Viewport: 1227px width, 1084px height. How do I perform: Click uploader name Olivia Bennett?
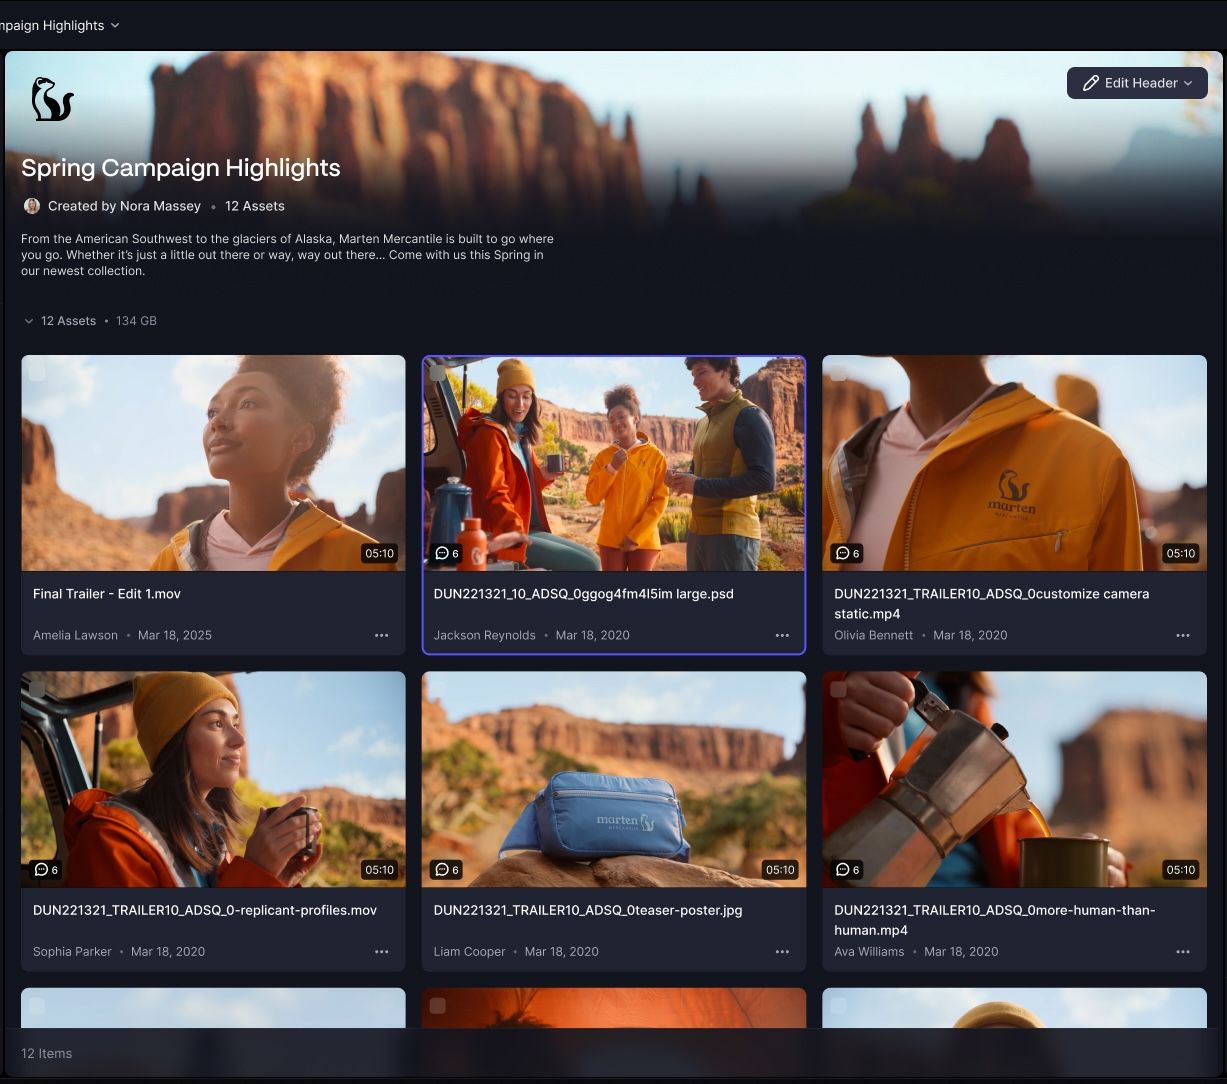click(x=874, y=635)
